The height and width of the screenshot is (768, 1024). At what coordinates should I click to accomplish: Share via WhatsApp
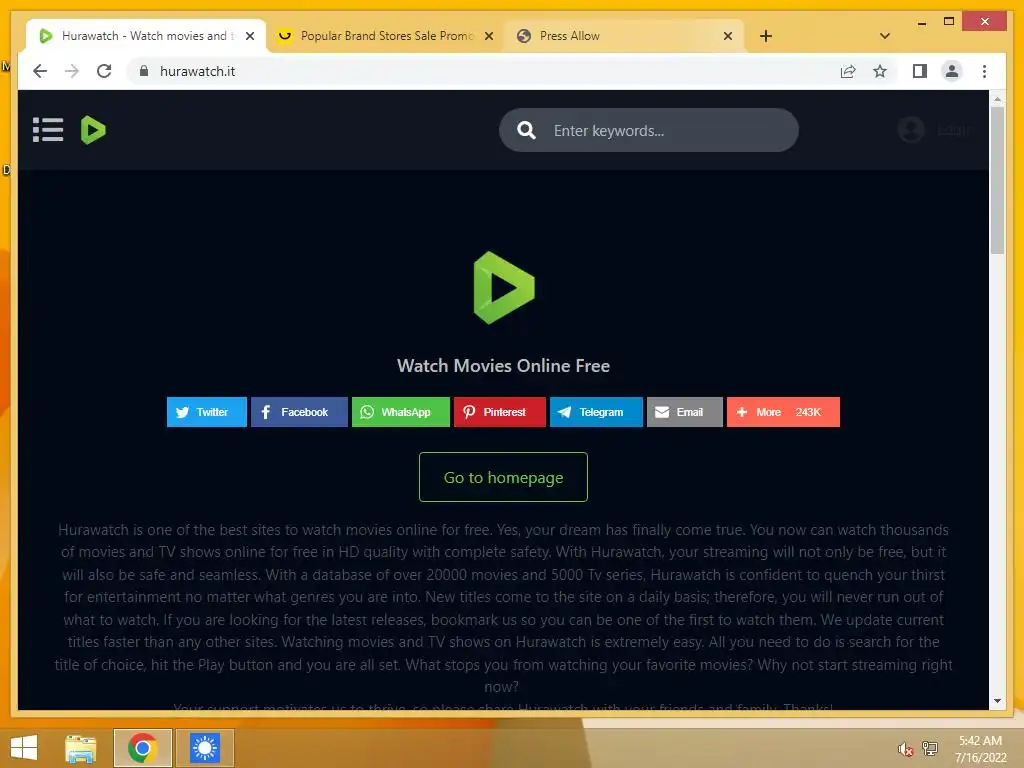pos(400,412)
